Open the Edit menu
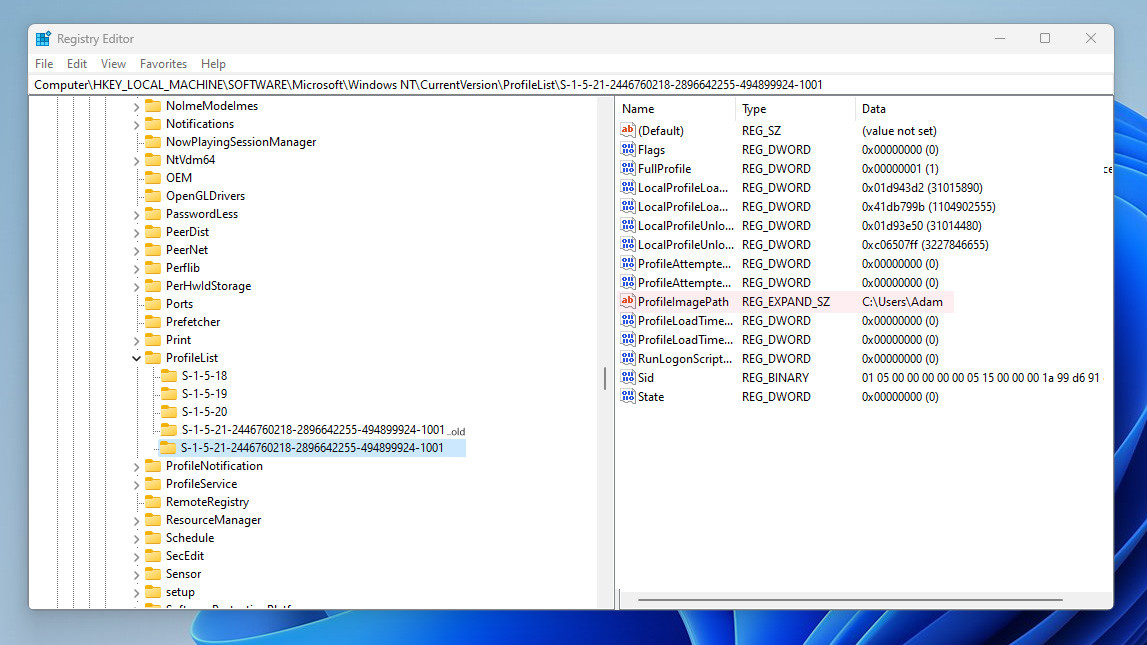 (x=77, y=64)
